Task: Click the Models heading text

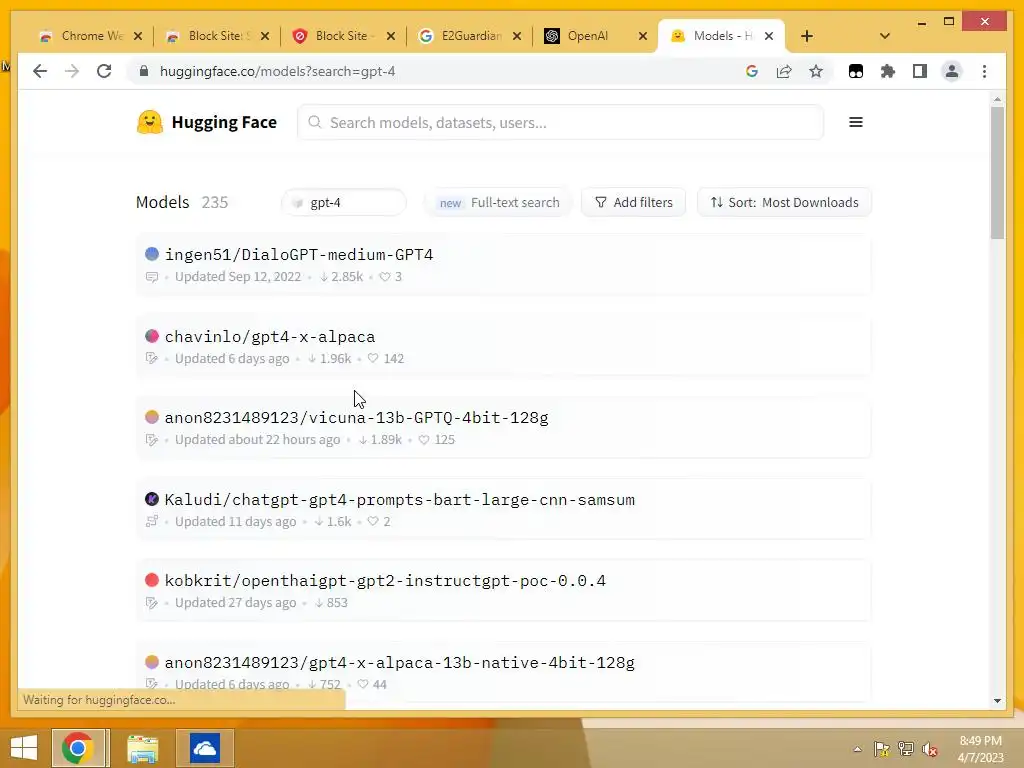Action: tap(163, 202)
